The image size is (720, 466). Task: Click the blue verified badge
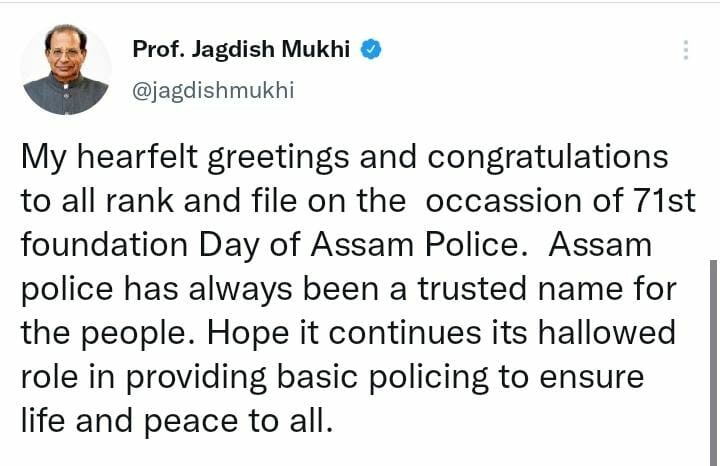point(371,49)
